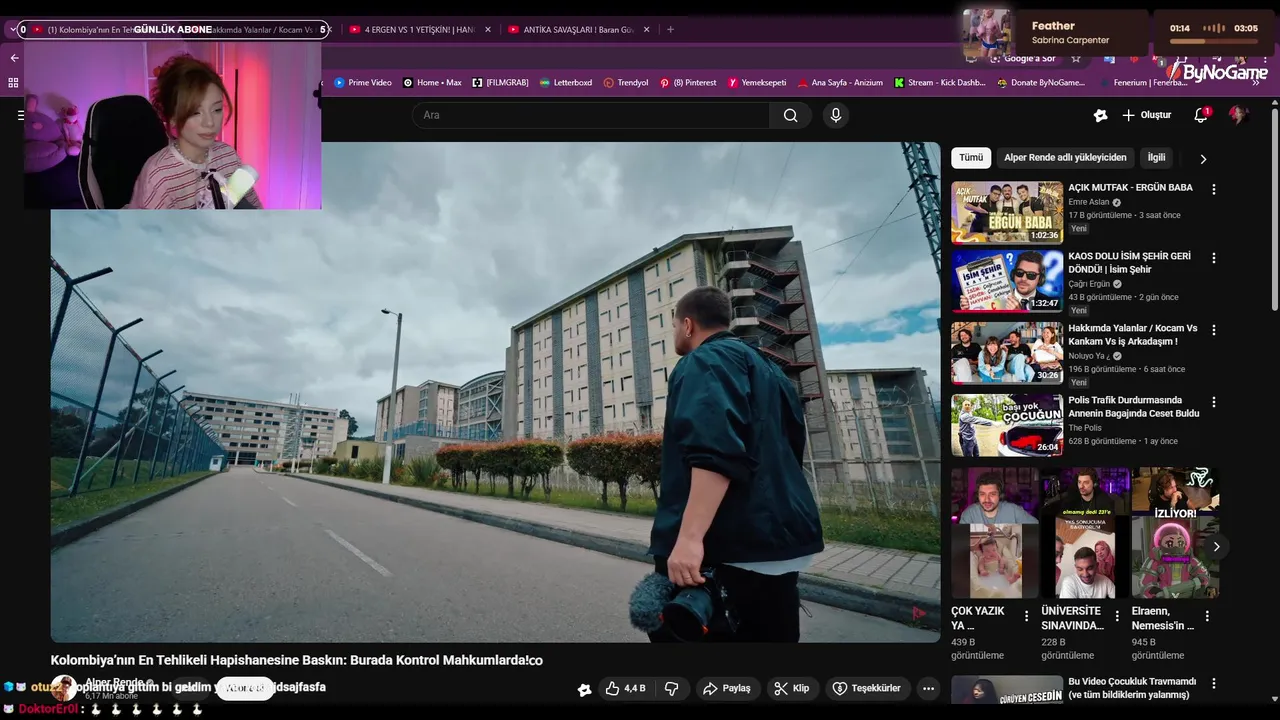
Task: Close the 4 ERGEN VS 1 YETİŞKİN tab
Action: tap(488, 30)
